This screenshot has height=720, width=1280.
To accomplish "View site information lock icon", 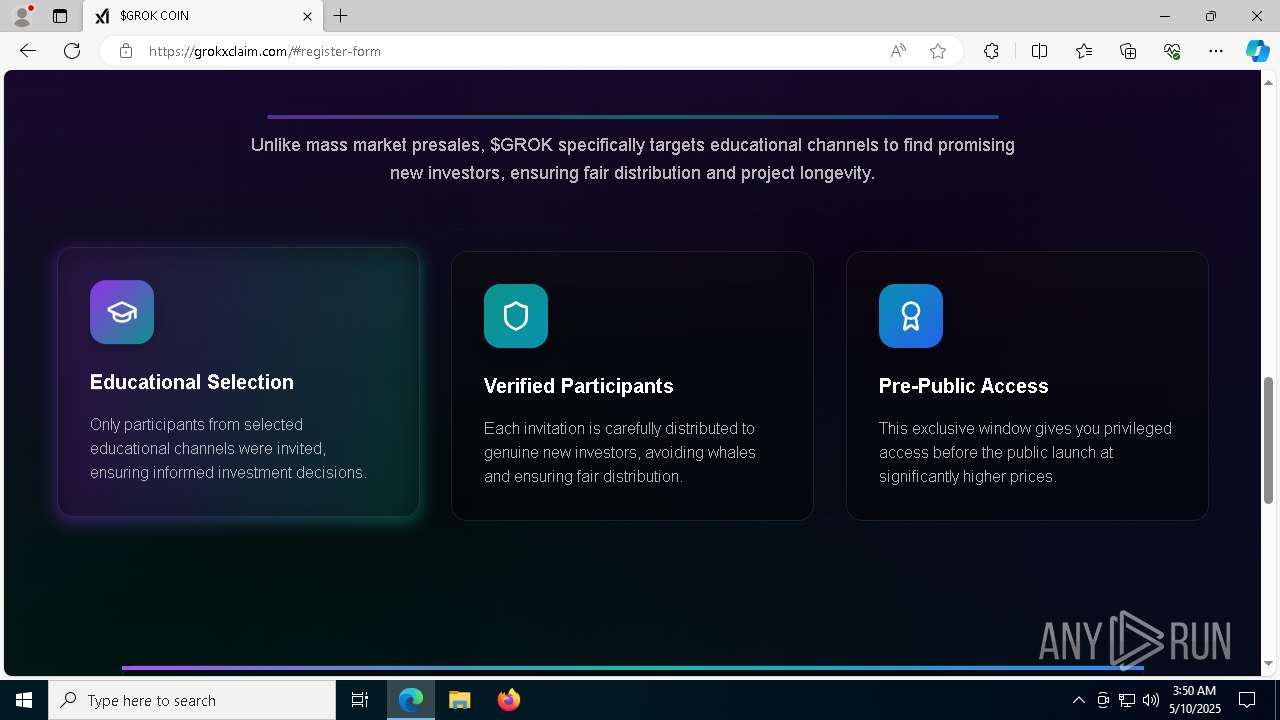I will (126, 51).
